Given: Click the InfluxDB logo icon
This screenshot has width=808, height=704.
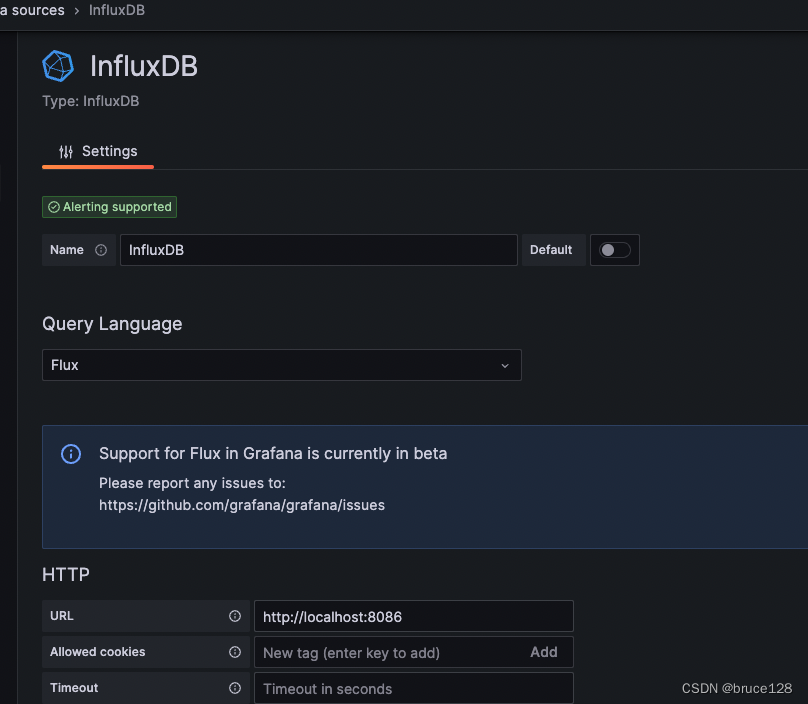Looking at the screenshot, I should [58, 66].
